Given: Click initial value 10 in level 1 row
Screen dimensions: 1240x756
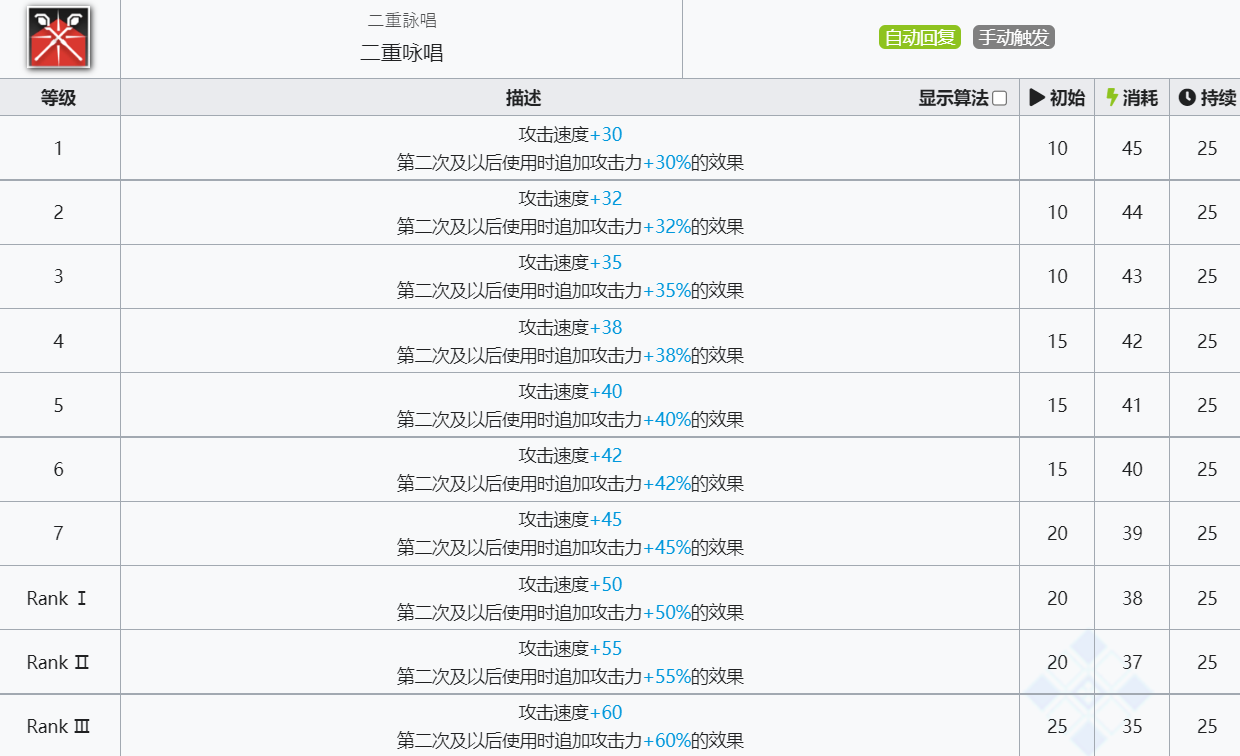Looking at the screenshot, I should (x=1057, y=148).
